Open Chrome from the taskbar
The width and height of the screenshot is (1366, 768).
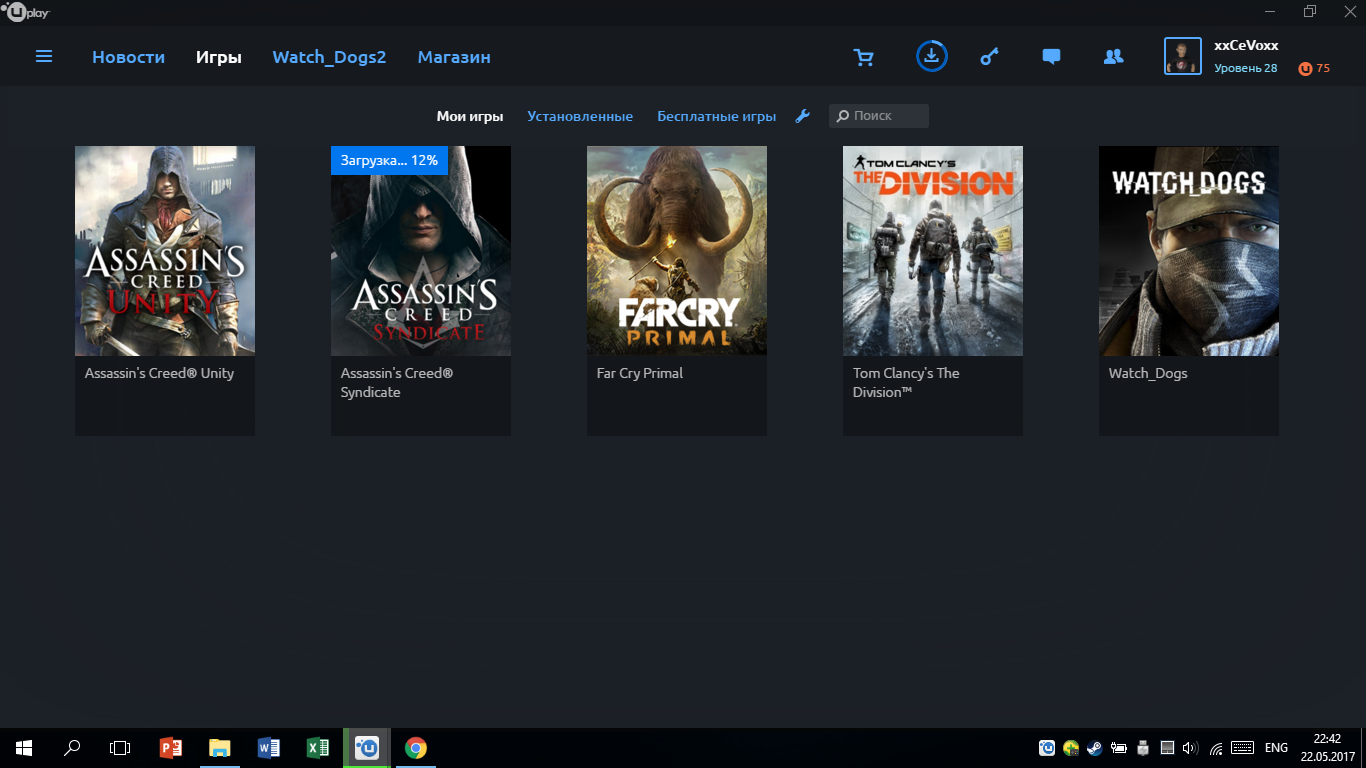click(416, 748)
